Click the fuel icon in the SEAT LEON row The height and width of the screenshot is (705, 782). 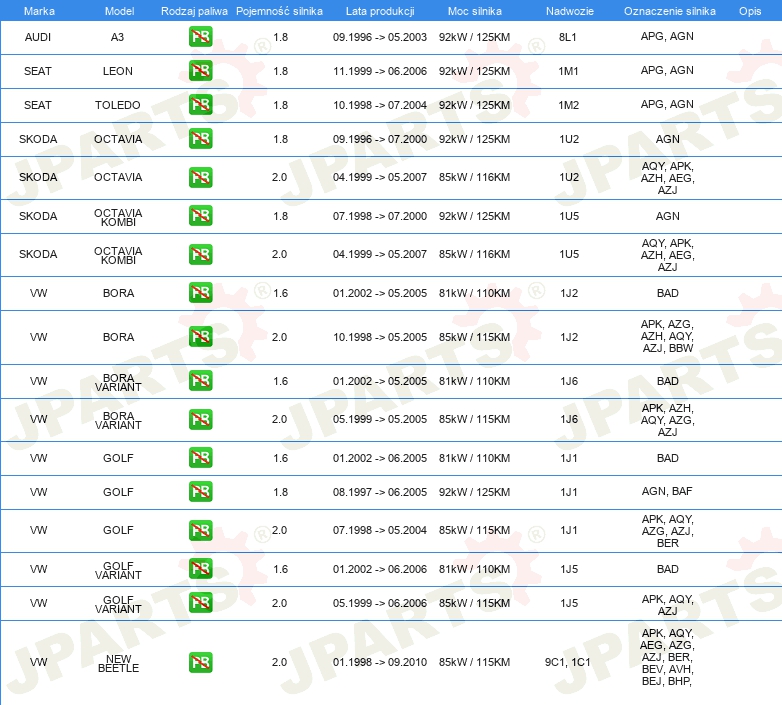click(200, 71)
